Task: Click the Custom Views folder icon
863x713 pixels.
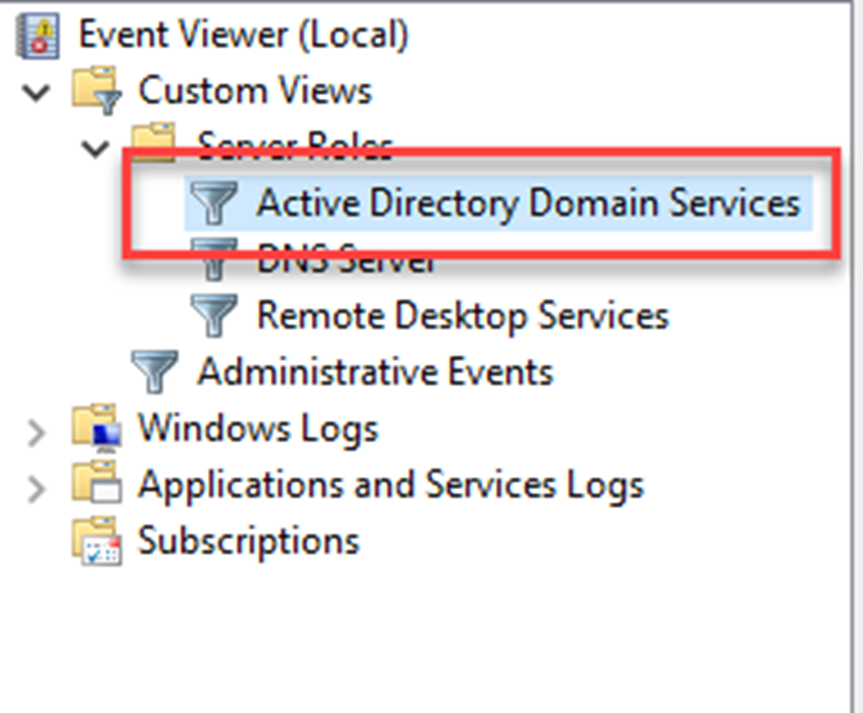Action: [96, 91]
